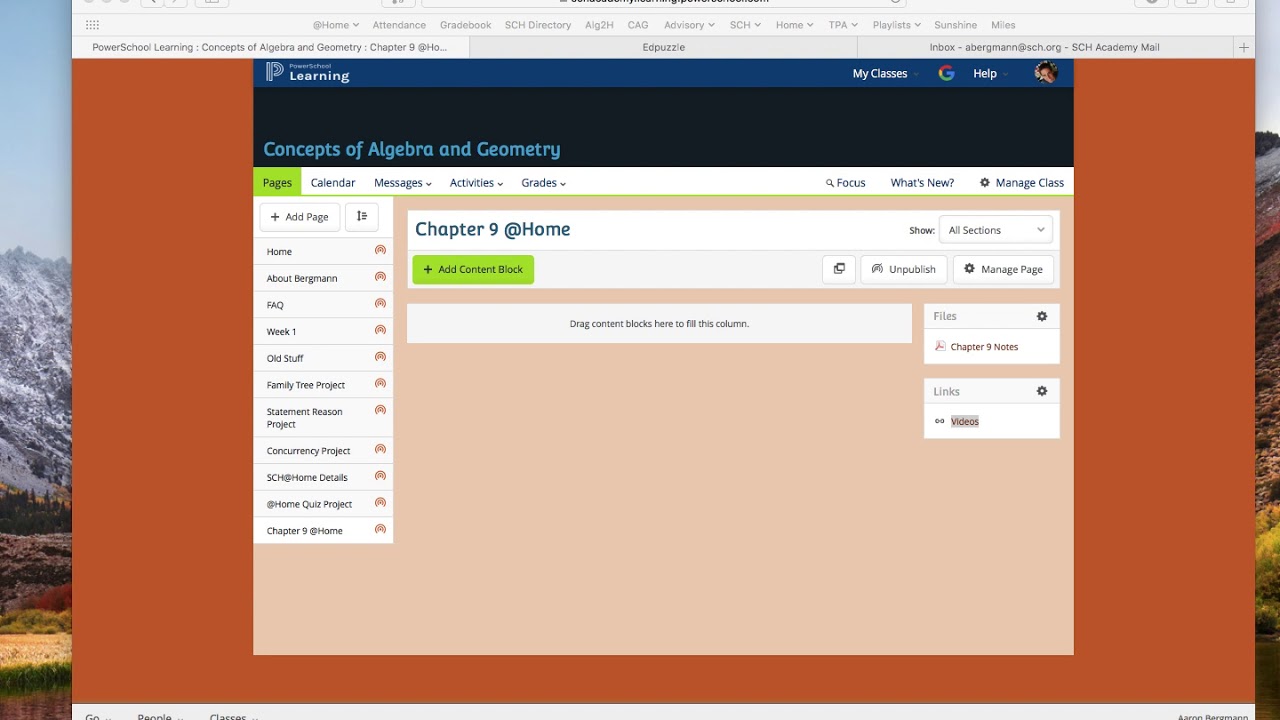Click the copy page icon button
Screen dimensions: 1280x720
tap(839, 269)
